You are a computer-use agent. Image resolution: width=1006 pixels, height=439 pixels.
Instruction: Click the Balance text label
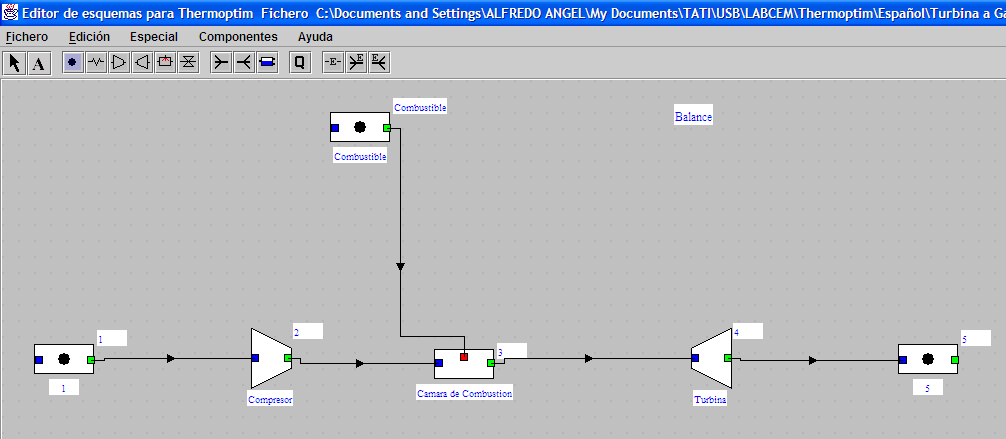tap(694, 117)
